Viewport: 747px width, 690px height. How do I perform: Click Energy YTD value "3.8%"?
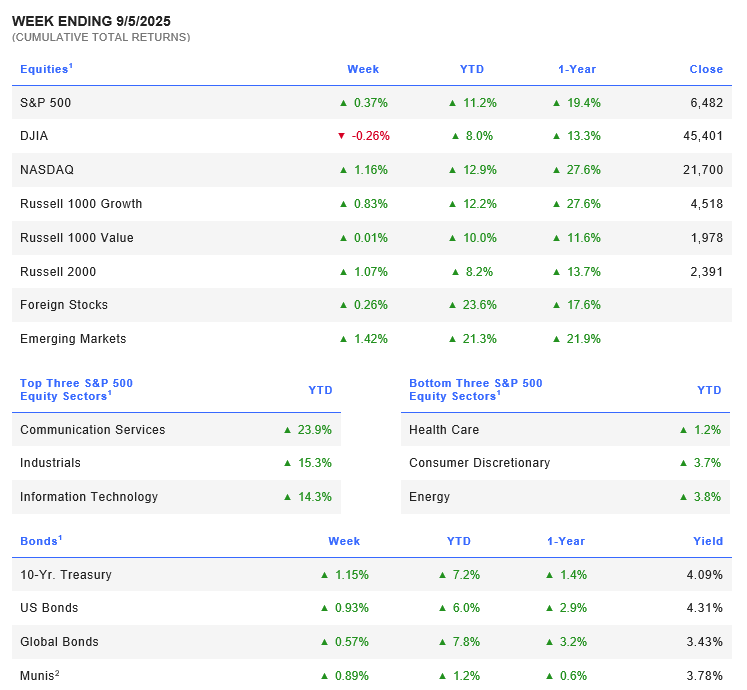(x=707, y=497)
